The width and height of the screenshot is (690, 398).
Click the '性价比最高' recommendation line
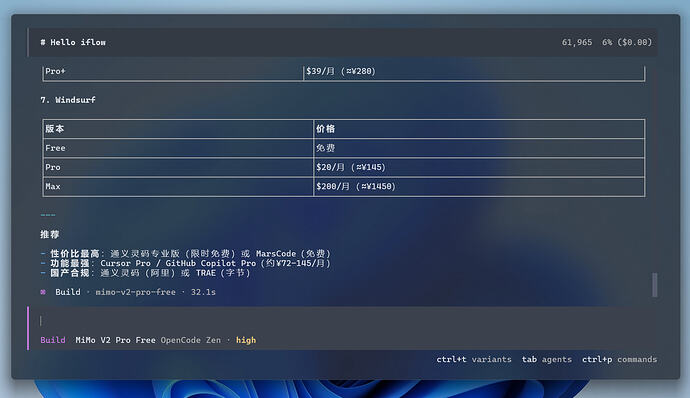185,254
